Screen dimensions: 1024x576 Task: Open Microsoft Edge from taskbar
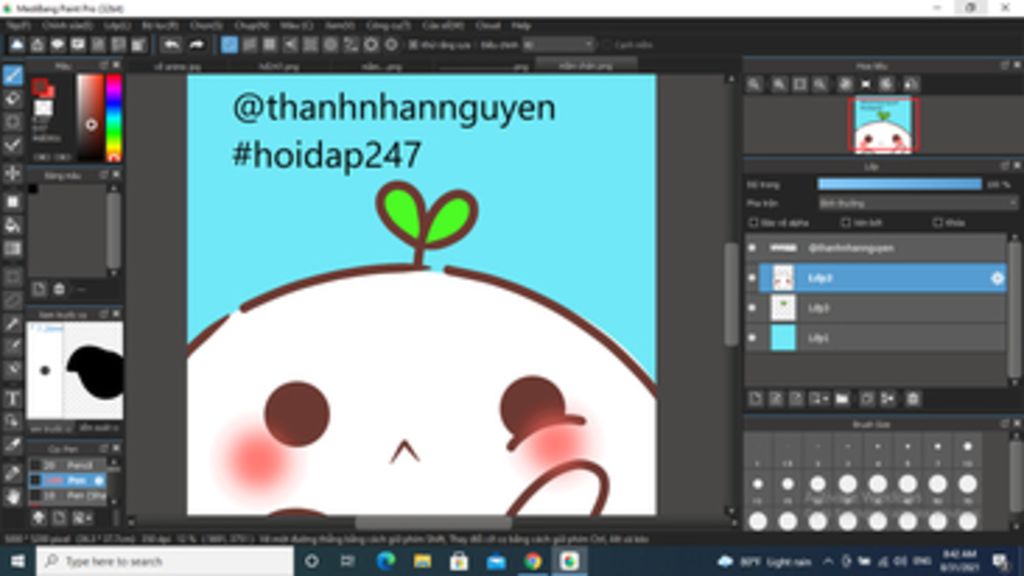pyautogui.click(x=386, y=561)
